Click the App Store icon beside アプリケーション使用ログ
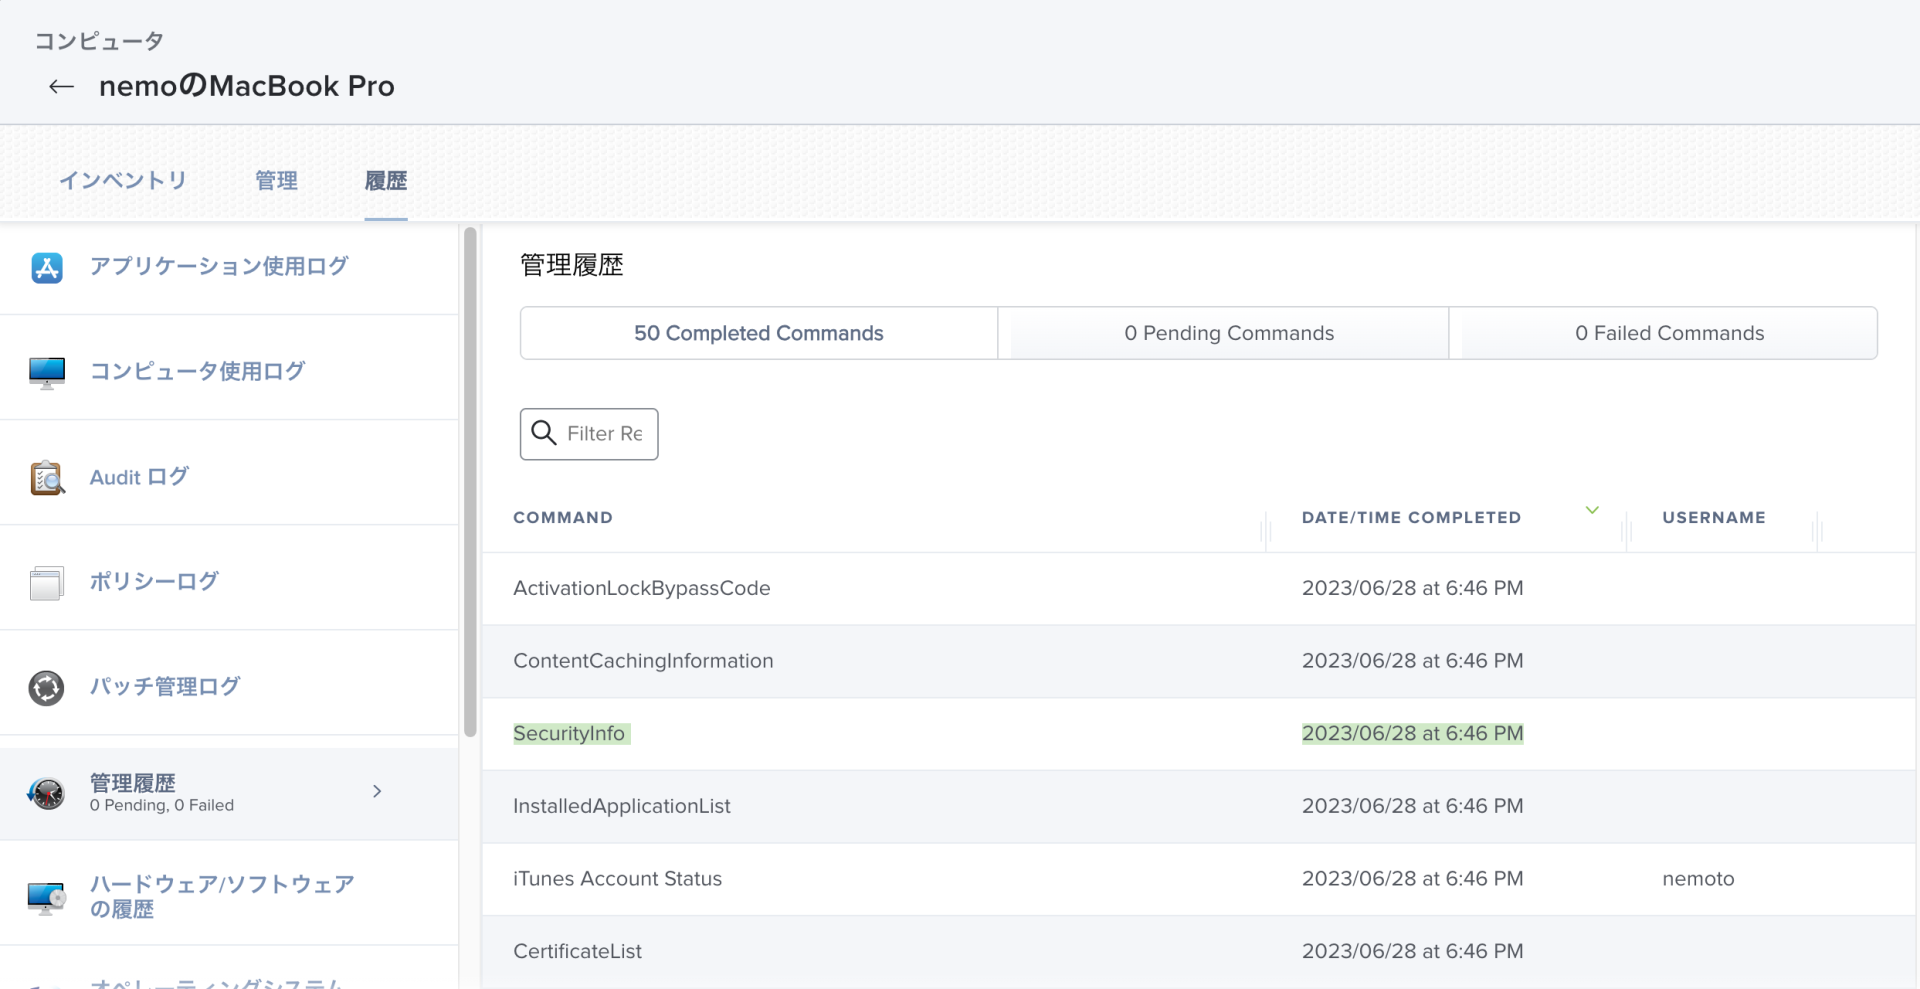The width and height of the screenshot is (1920, 989). tap(46, 266)
